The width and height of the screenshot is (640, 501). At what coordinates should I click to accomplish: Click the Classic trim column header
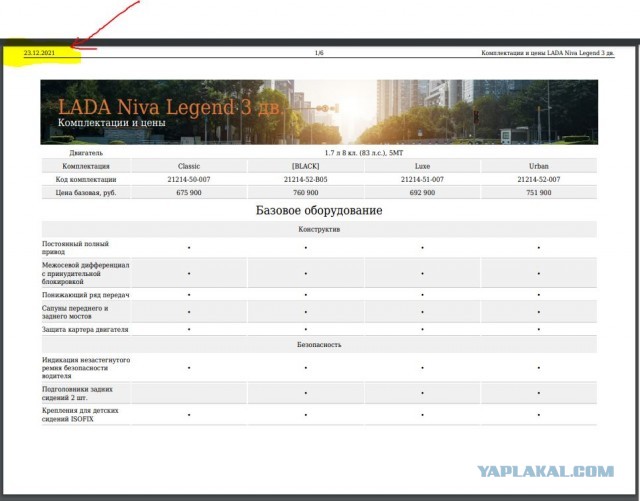(x=189, y=166)
